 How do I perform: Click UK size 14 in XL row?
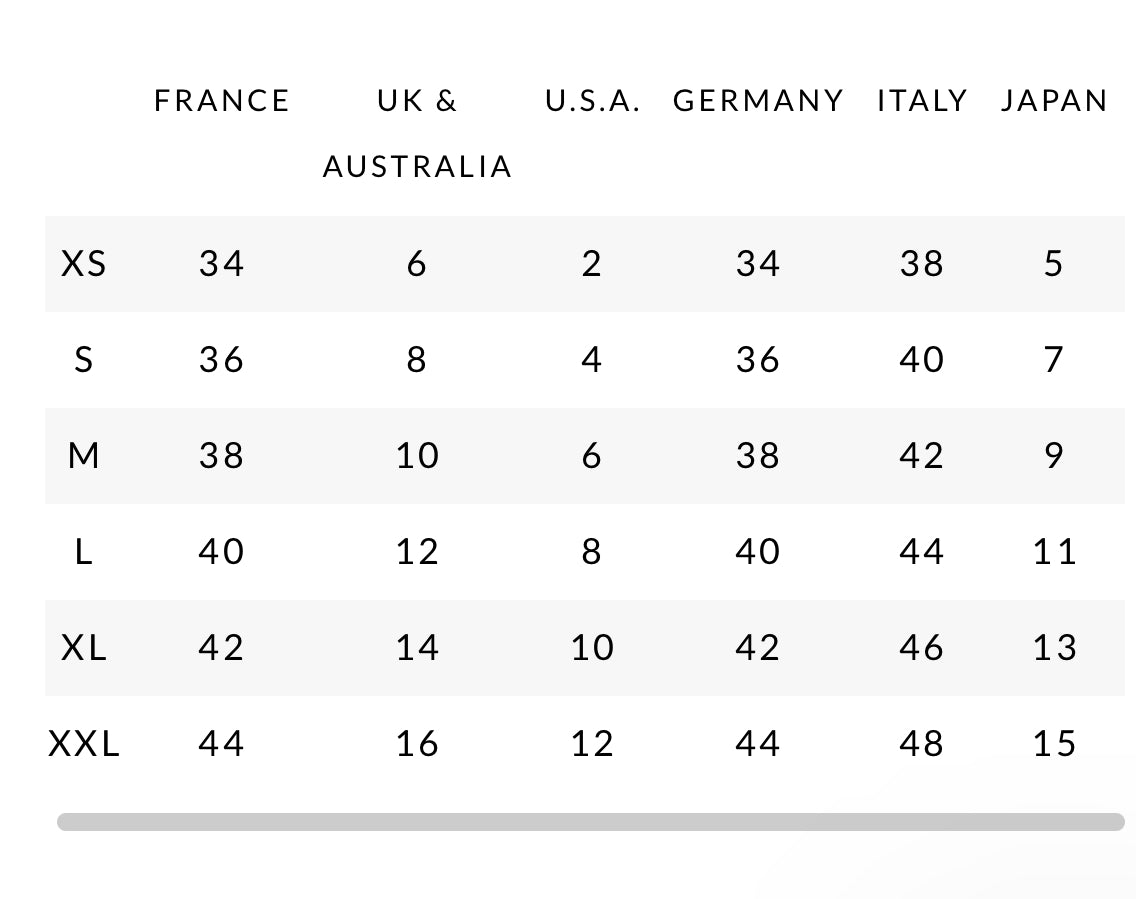click(x=417, y=648)
